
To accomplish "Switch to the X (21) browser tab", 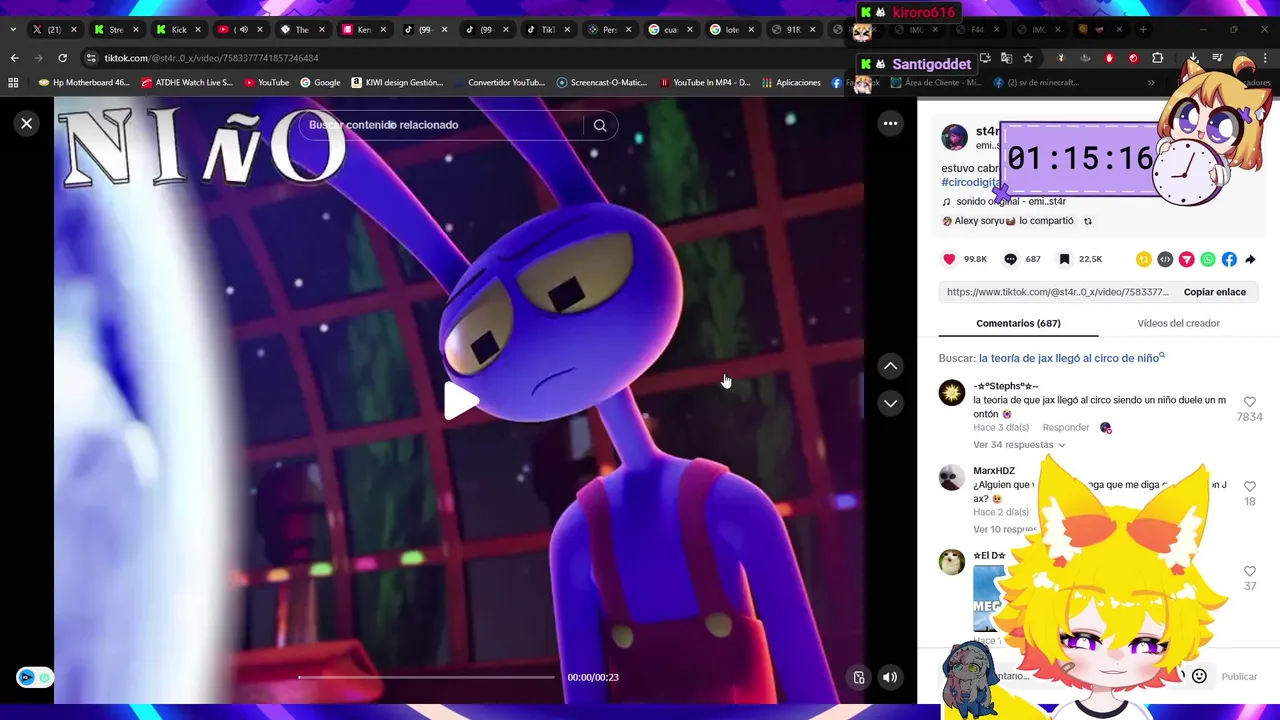I will pyautogui.click(x=54, y=30).
